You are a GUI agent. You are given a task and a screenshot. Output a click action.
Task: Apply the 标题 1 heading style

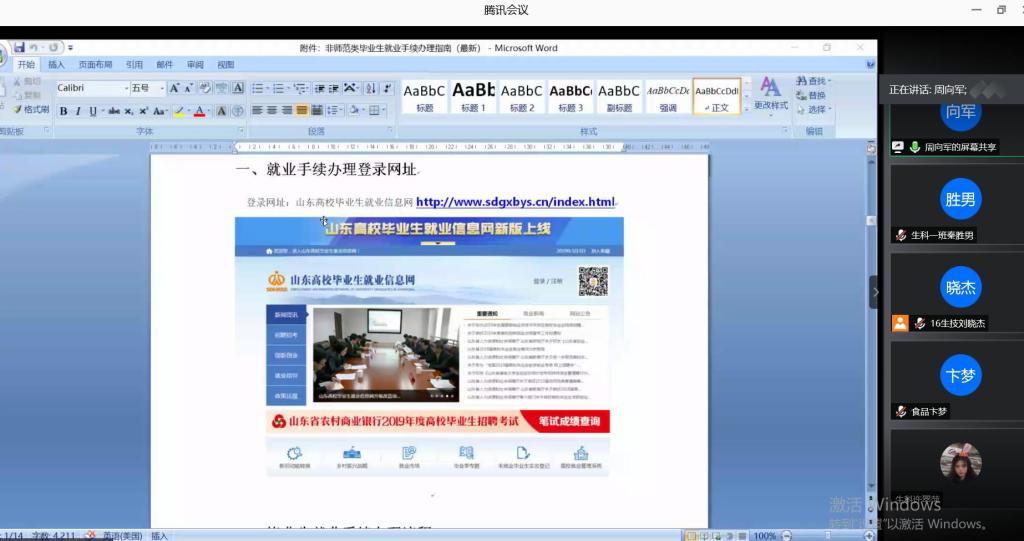[474, 96]
